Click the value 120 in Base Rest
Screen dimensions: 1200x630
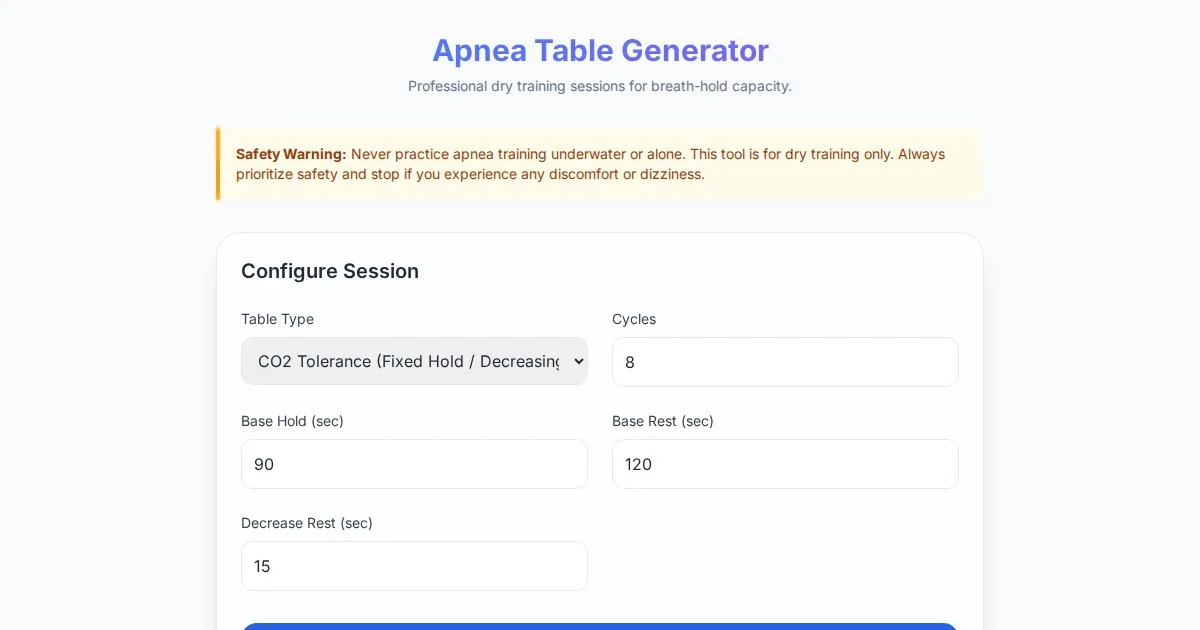pos(638,464)
